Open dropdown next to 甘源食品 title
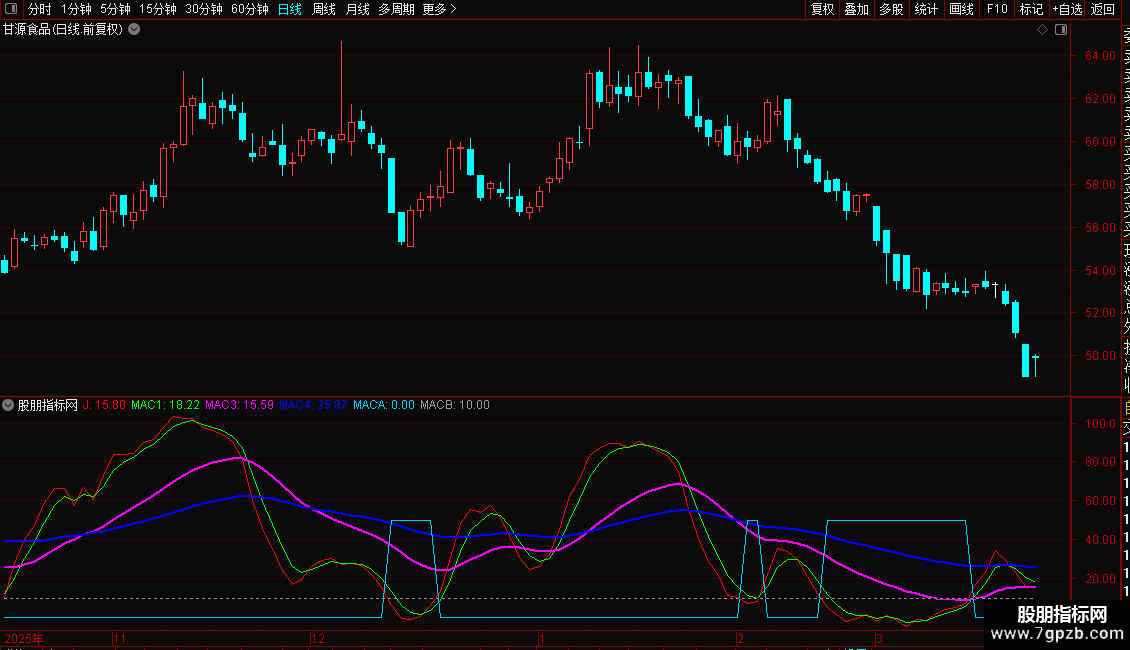 click(x=134, y=30)
